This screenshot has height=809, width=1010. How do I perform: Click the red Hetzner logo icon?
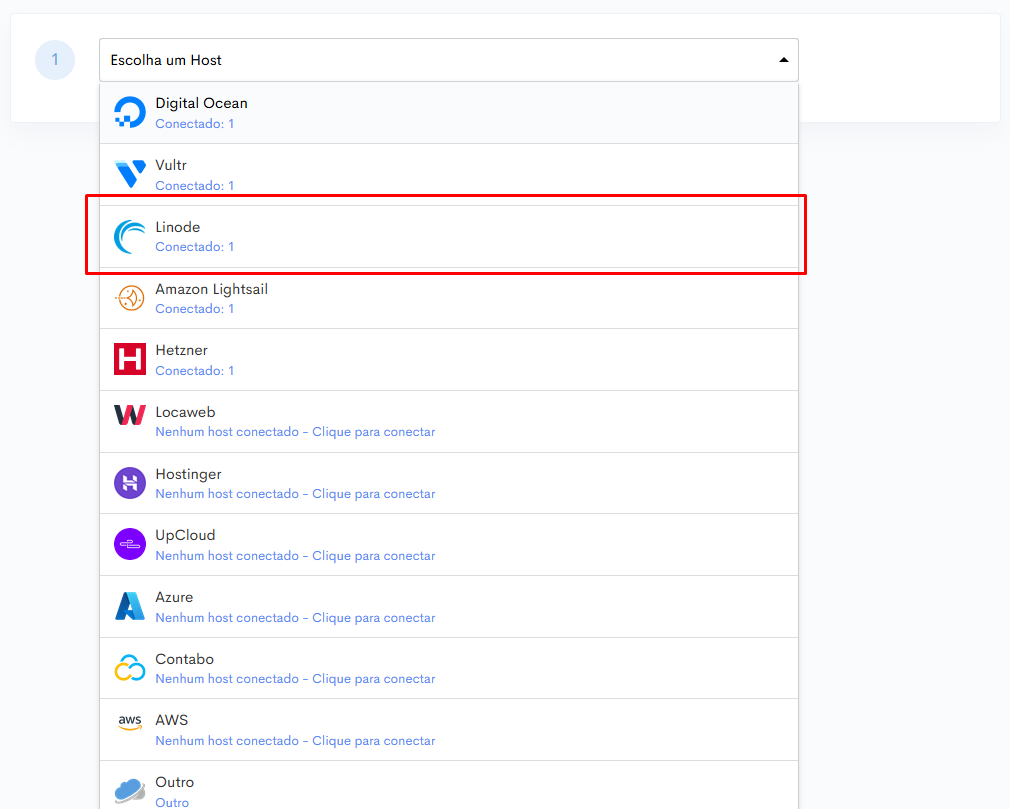coord(130,359)
